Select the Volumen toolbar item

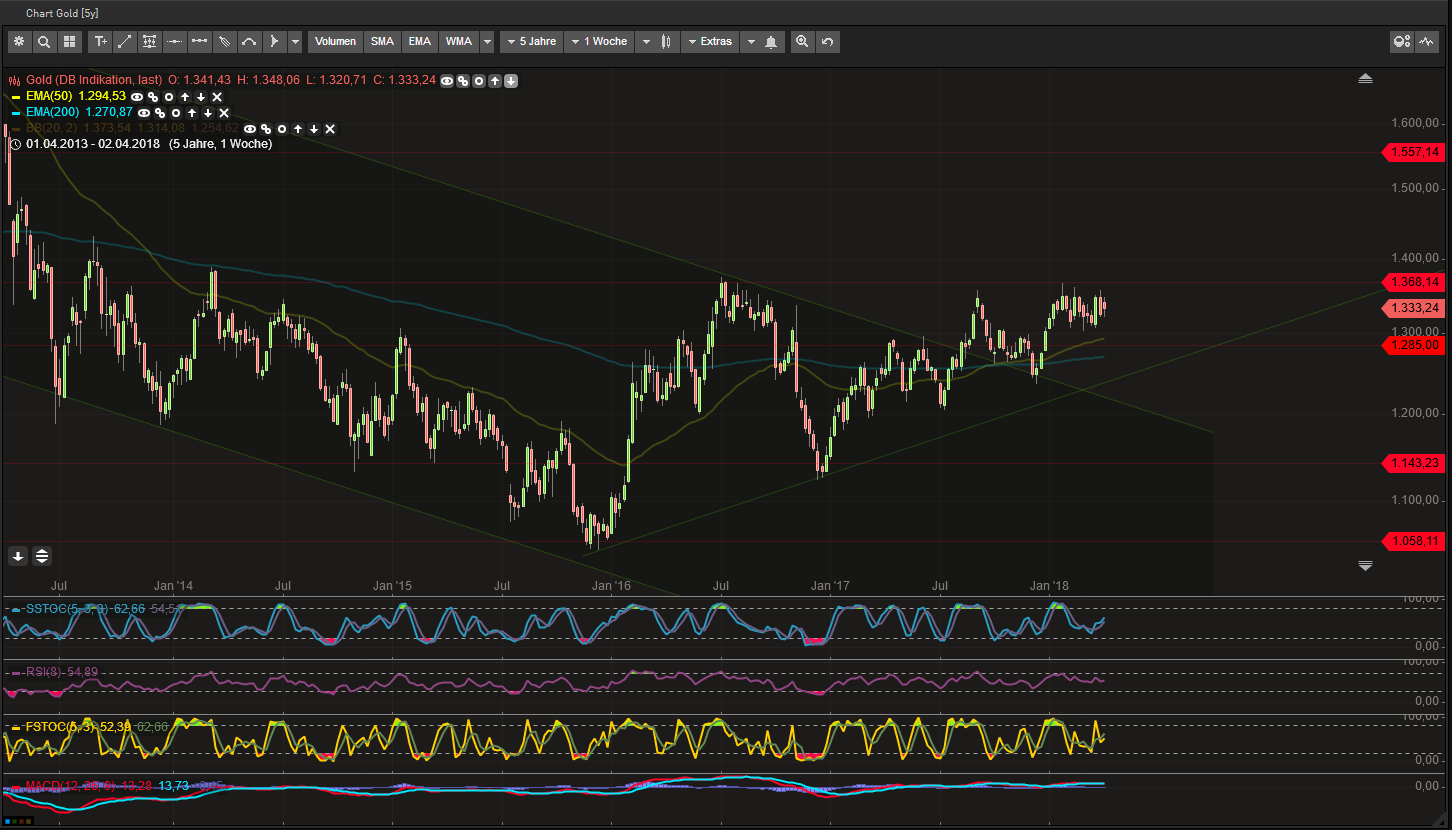tap(335, 41)
